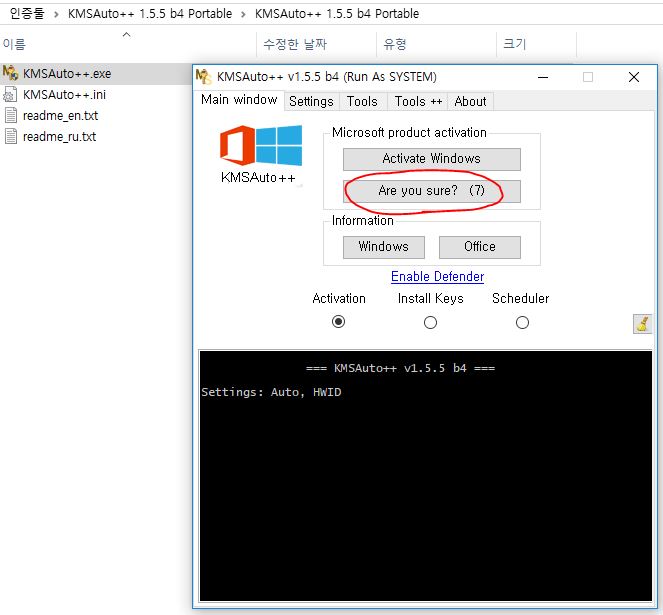Image resolution: width=663 pixels, height=615 pixels.
Task: Expand the chevron before the last breadcrumb segment
Action: point(243,14)
